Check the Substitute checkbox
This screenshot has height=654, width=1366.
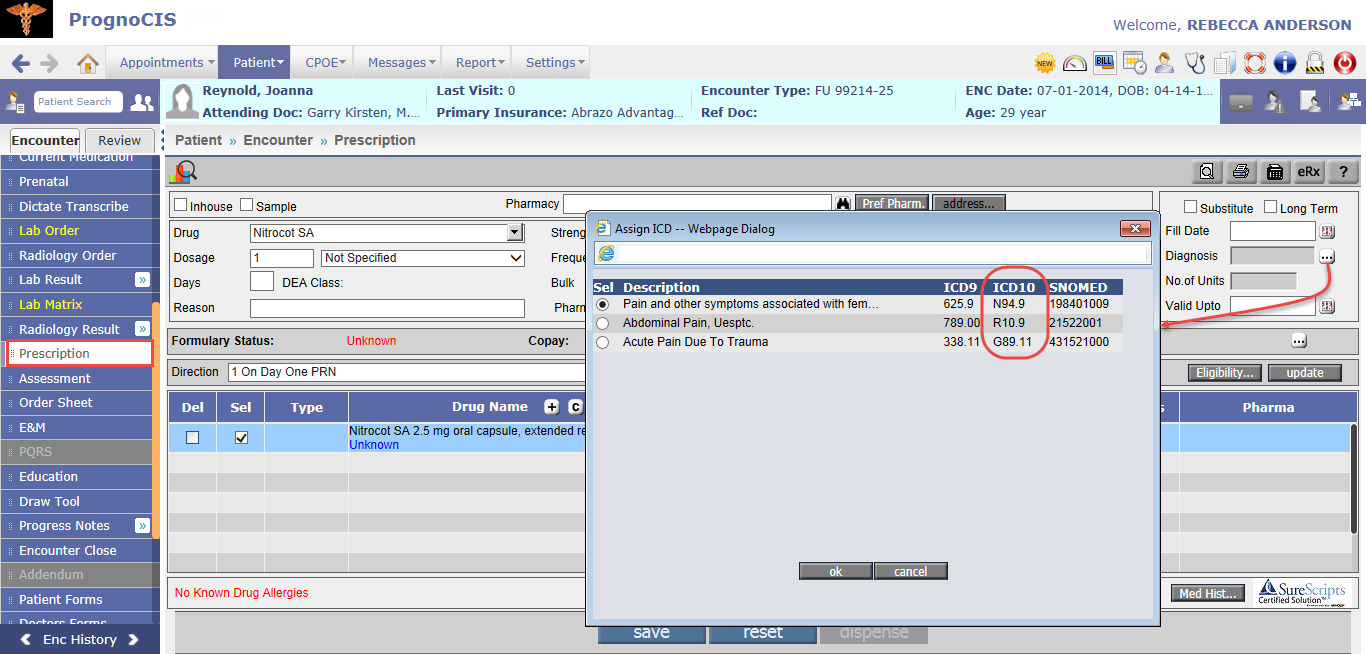pyautogui.click(x=1191, y=207)
